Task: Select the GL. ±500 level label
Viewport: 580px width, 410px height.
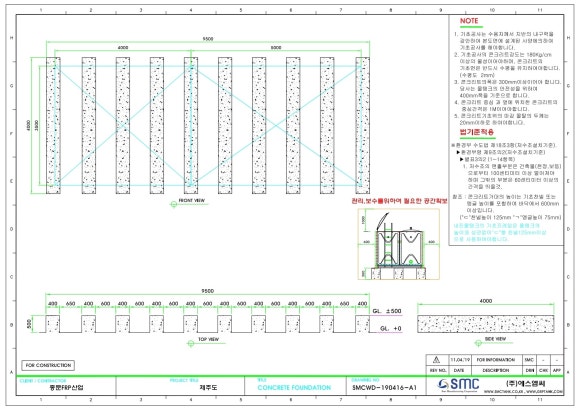Action: [x=387, y=311]
